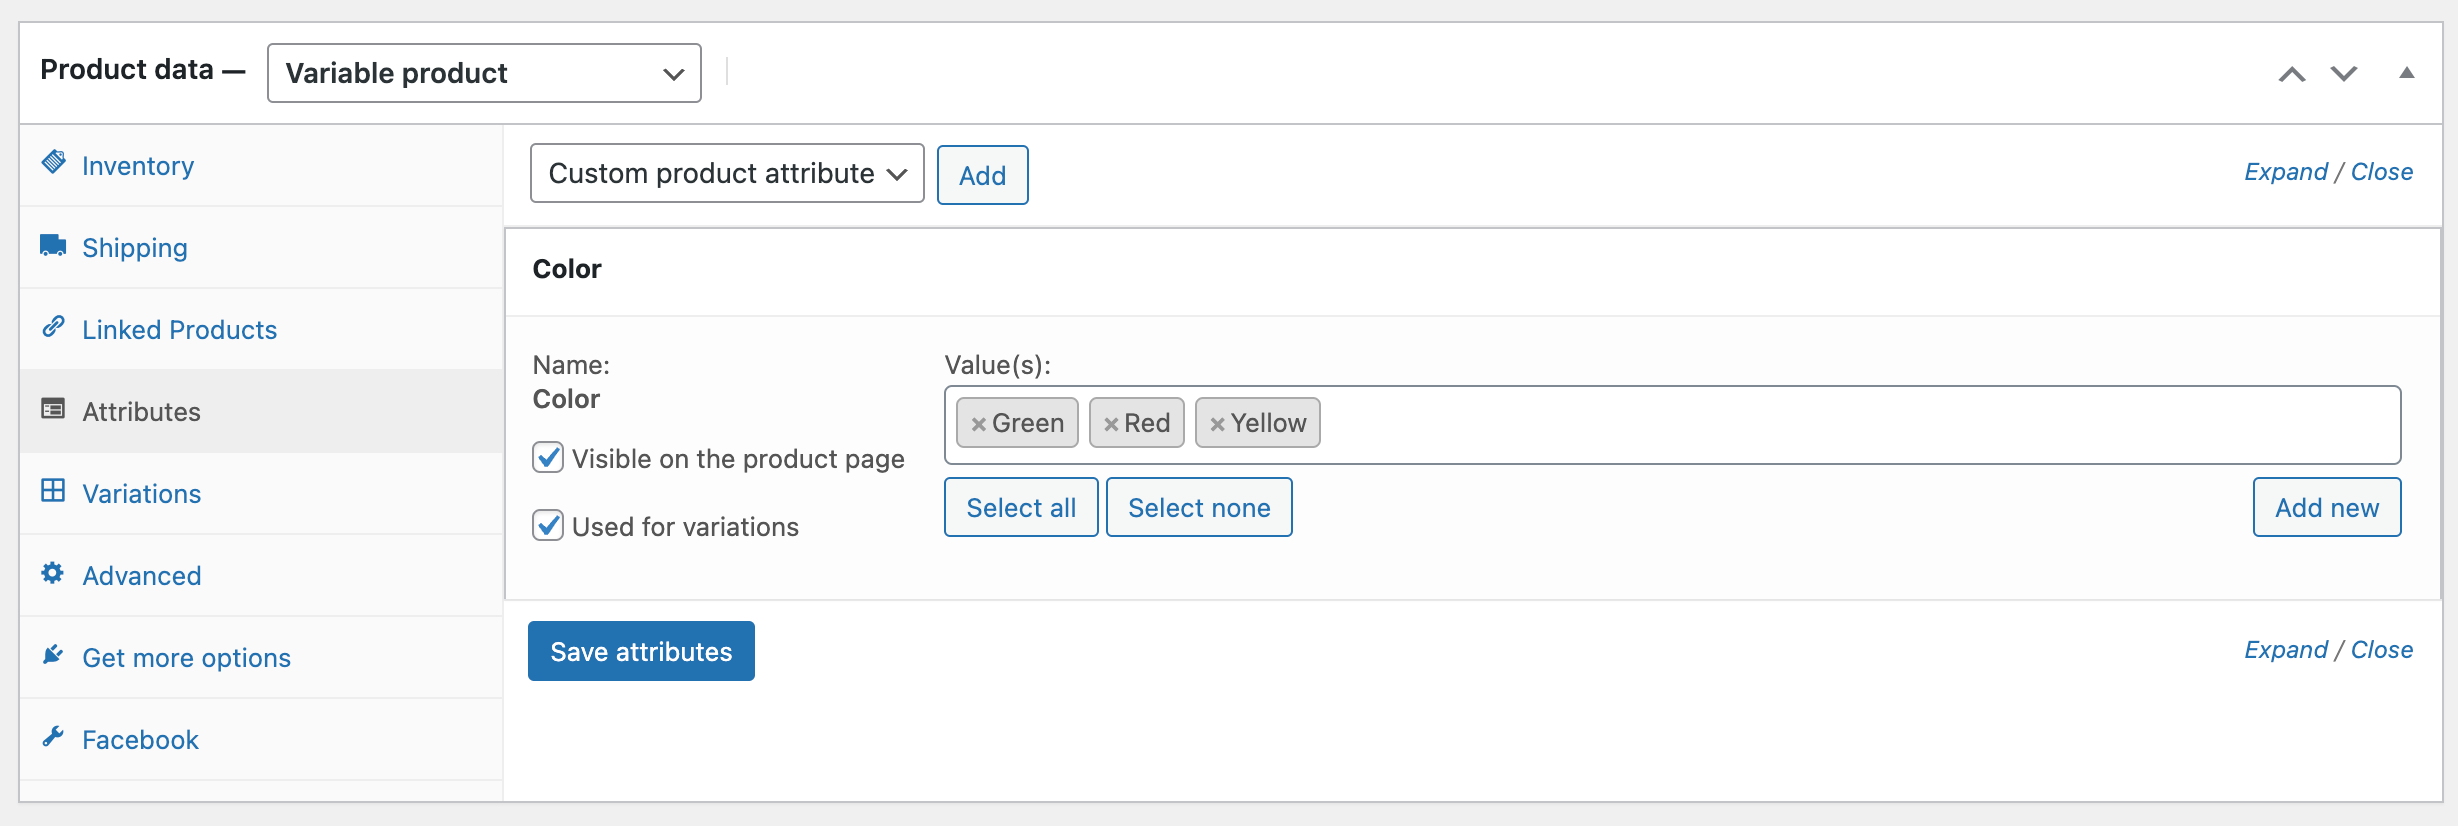Click bottom Close link near Save attributes

pyautogui.click(x=2382, y=650)
